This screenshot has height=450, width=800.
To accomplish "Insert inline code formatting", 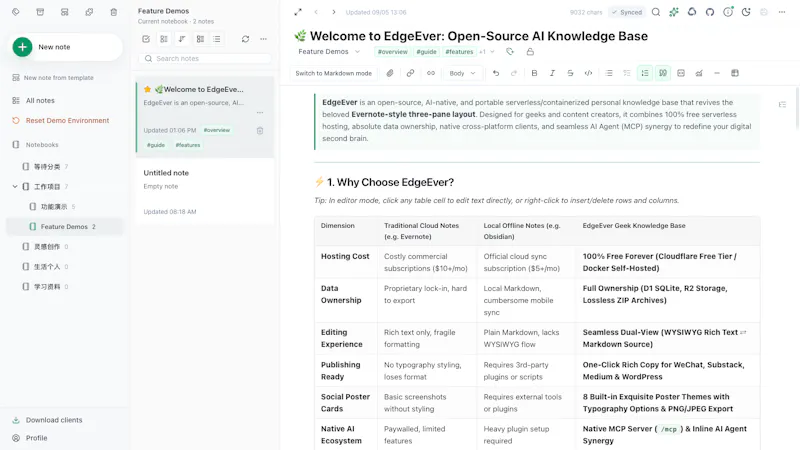I will coord(588,73).
